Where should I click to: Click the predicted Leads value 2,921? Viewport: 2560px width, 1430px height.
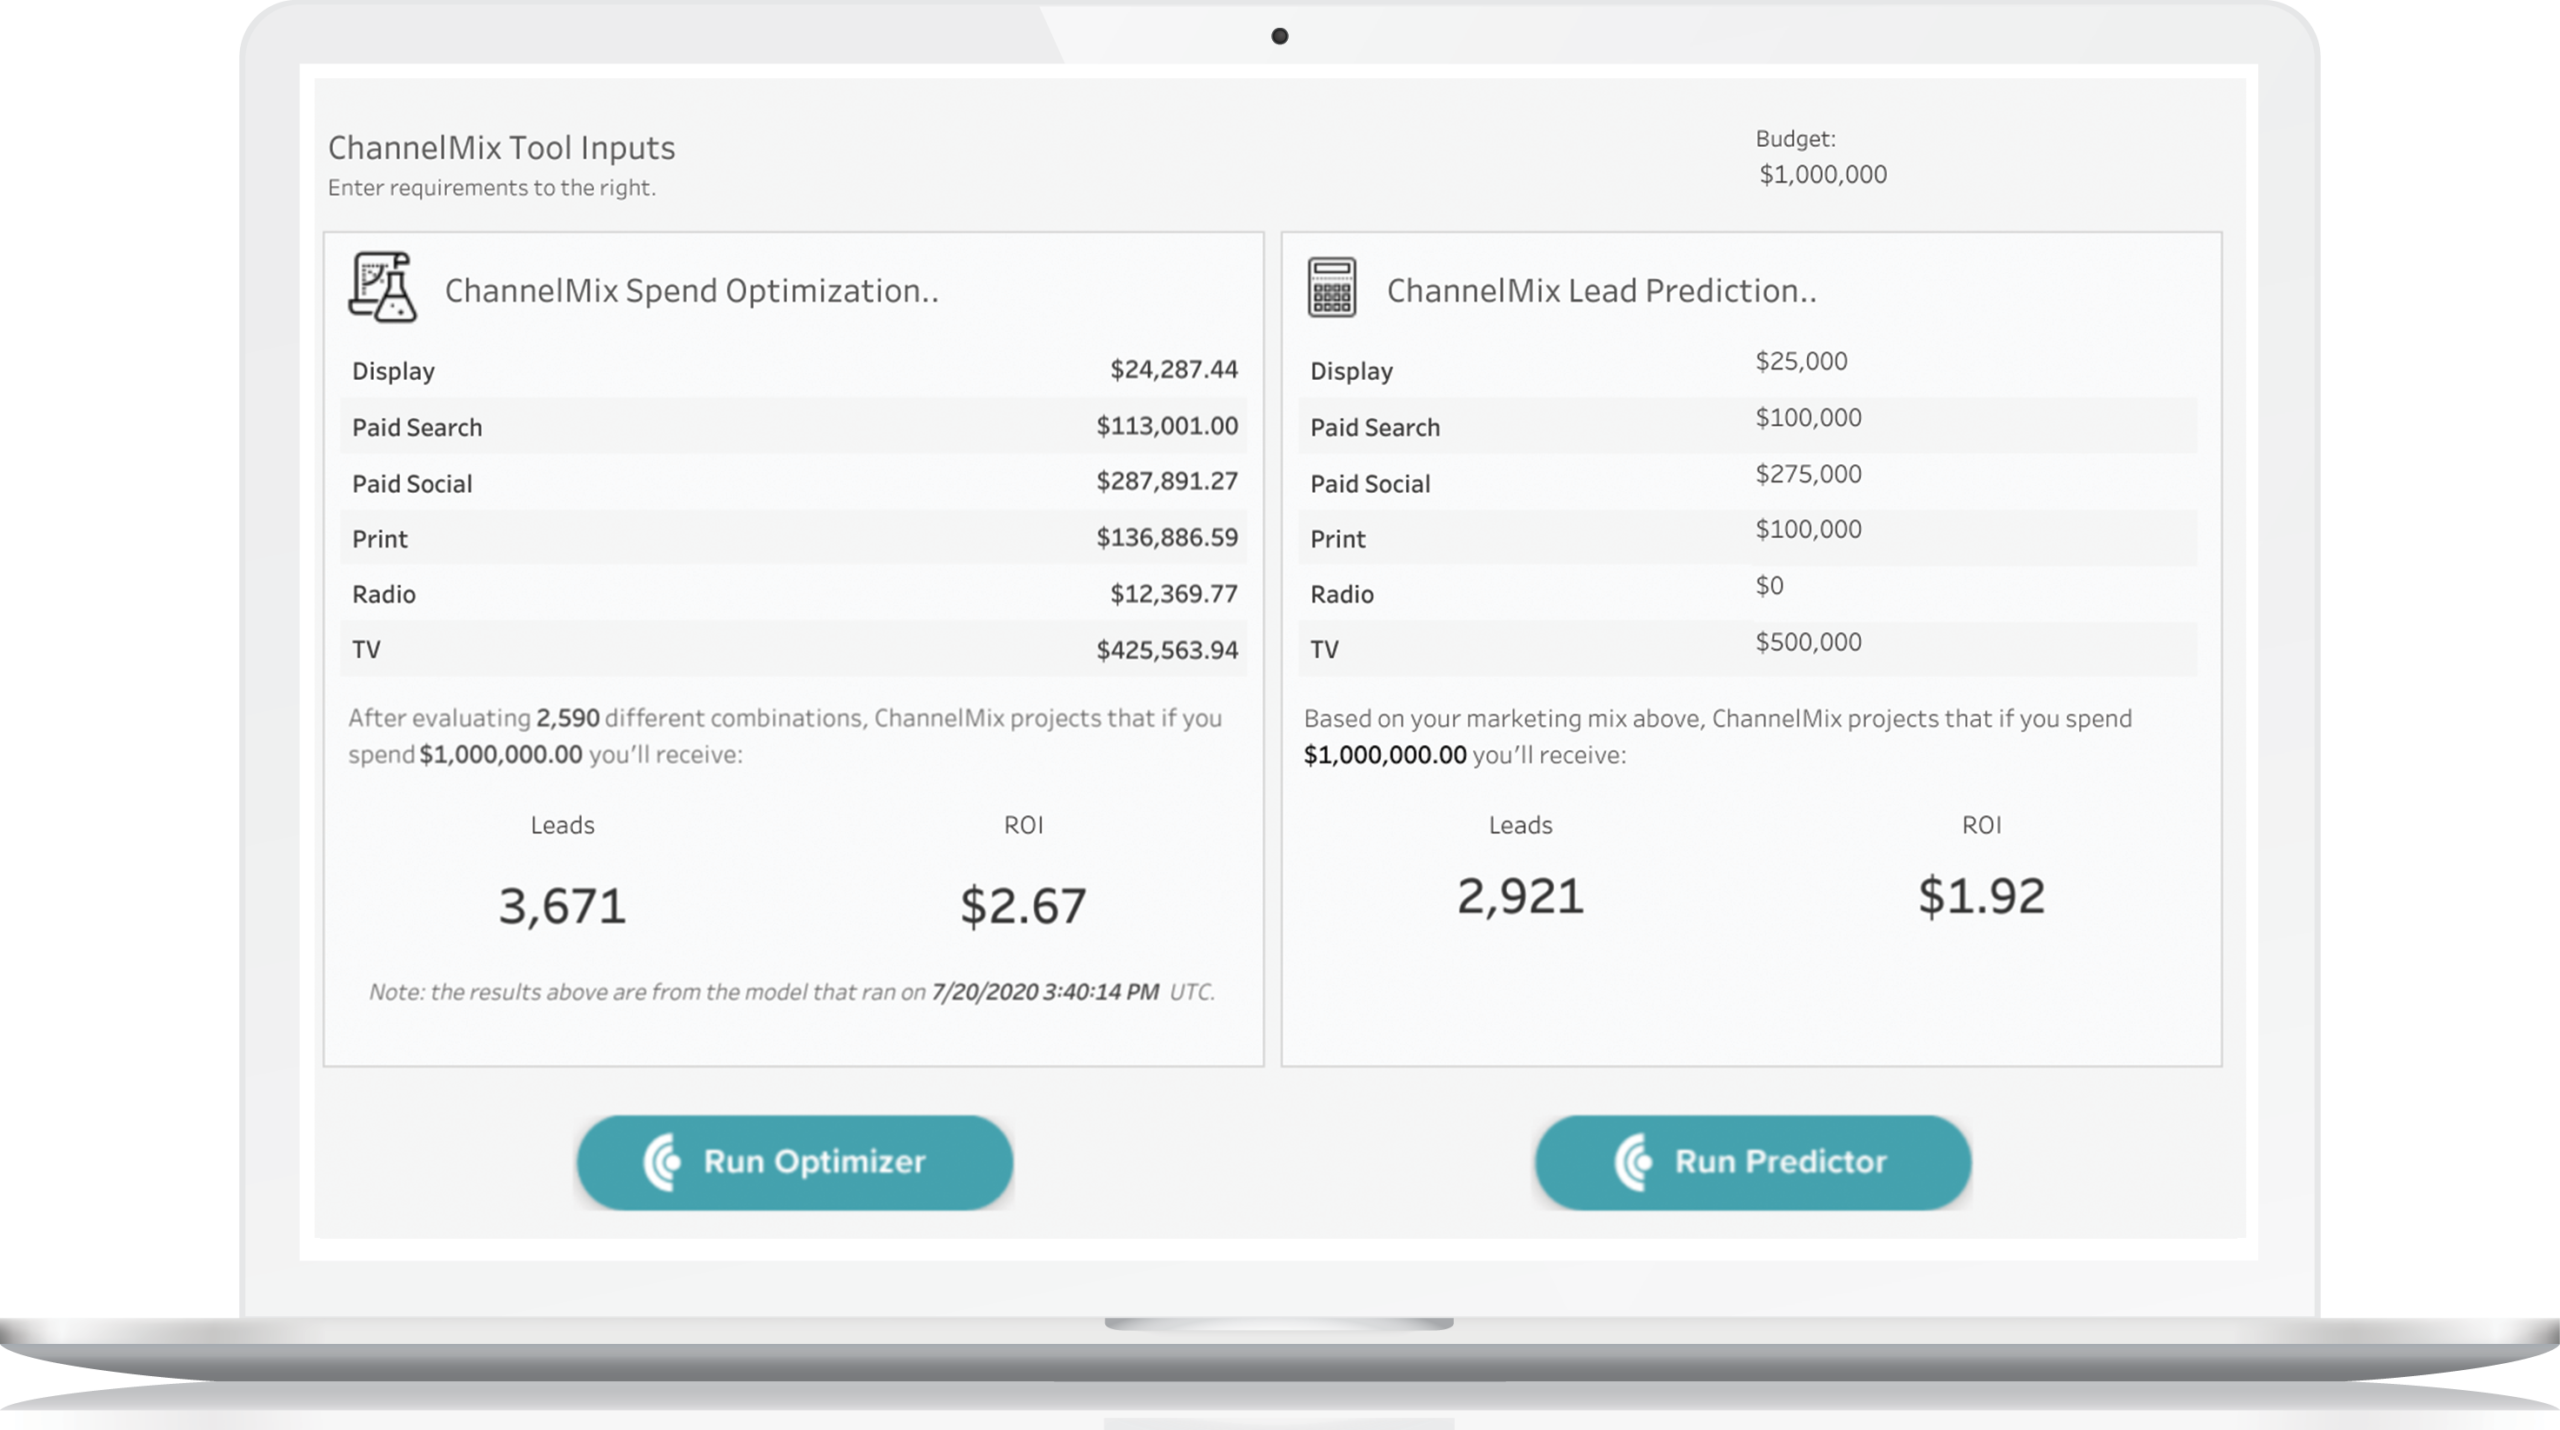tap(1520, 896)
